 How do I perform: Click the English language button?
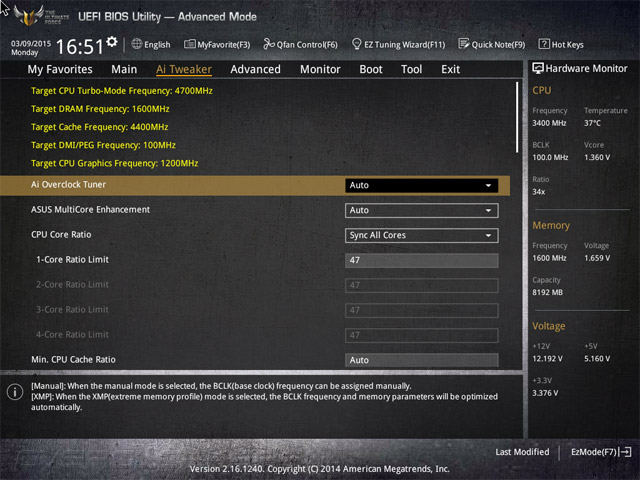(151, 44)
